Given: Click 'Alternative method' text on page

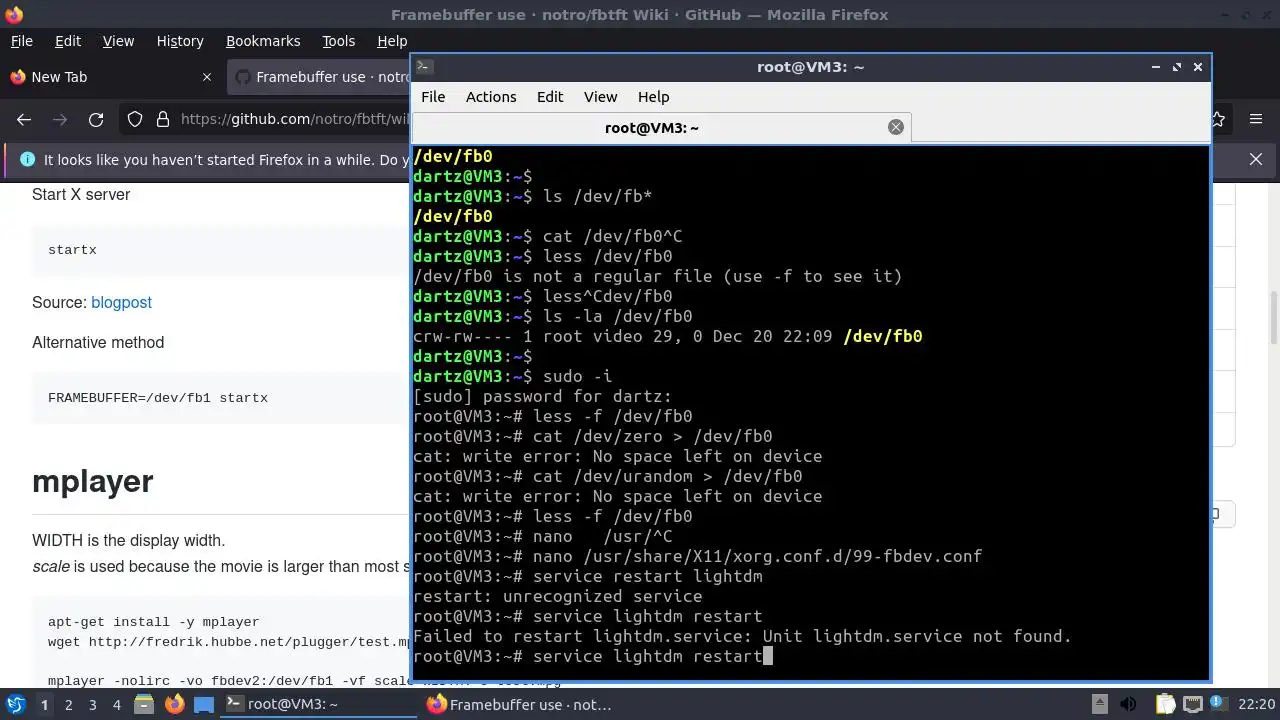Looking at the screenshot, I should tap(98, 342).
